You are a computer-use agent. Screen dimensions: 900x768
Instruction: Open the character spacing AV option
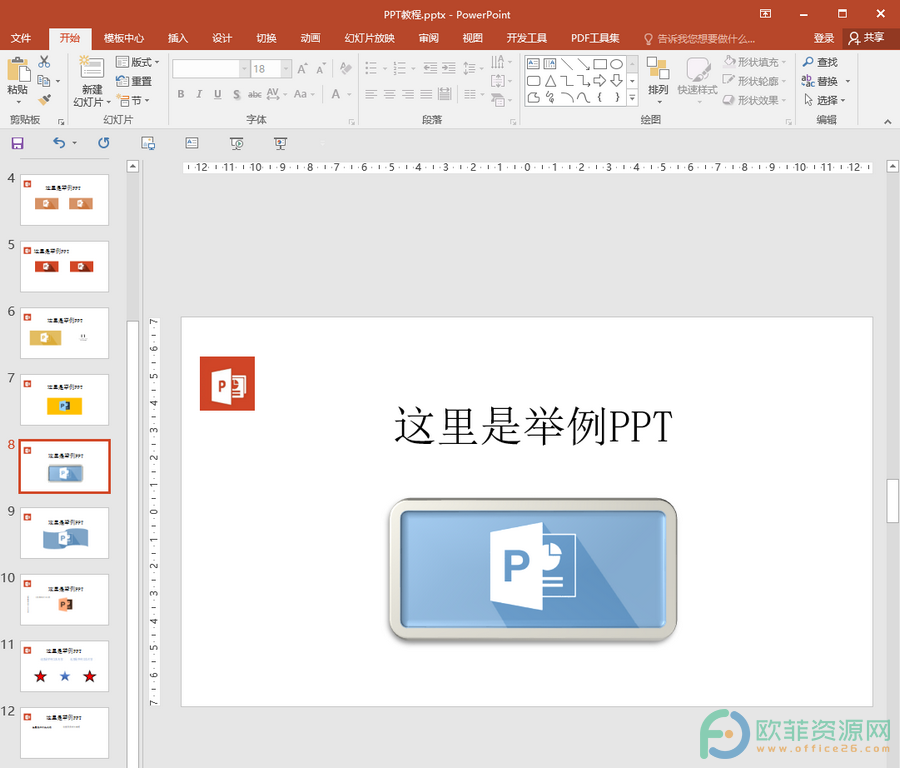click(273, 94)
